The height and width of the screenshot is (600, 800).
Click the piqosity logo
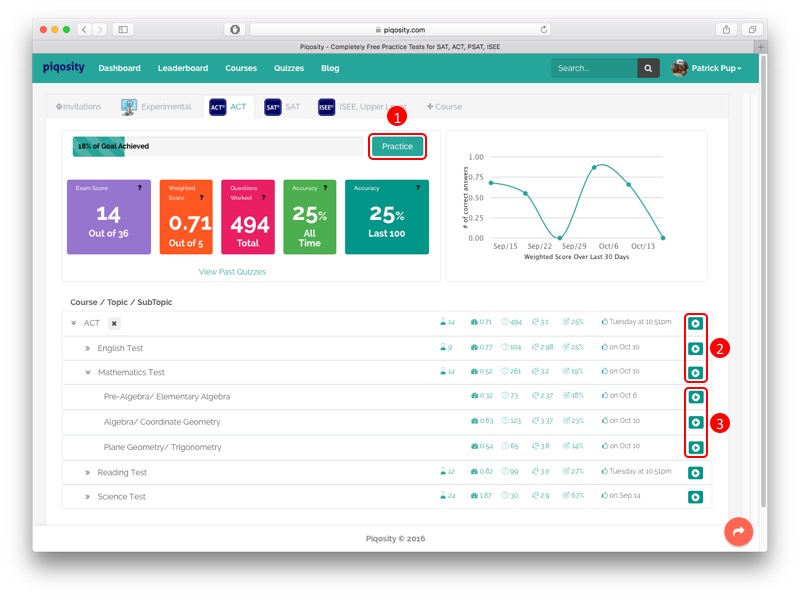(x=64, y=67)
